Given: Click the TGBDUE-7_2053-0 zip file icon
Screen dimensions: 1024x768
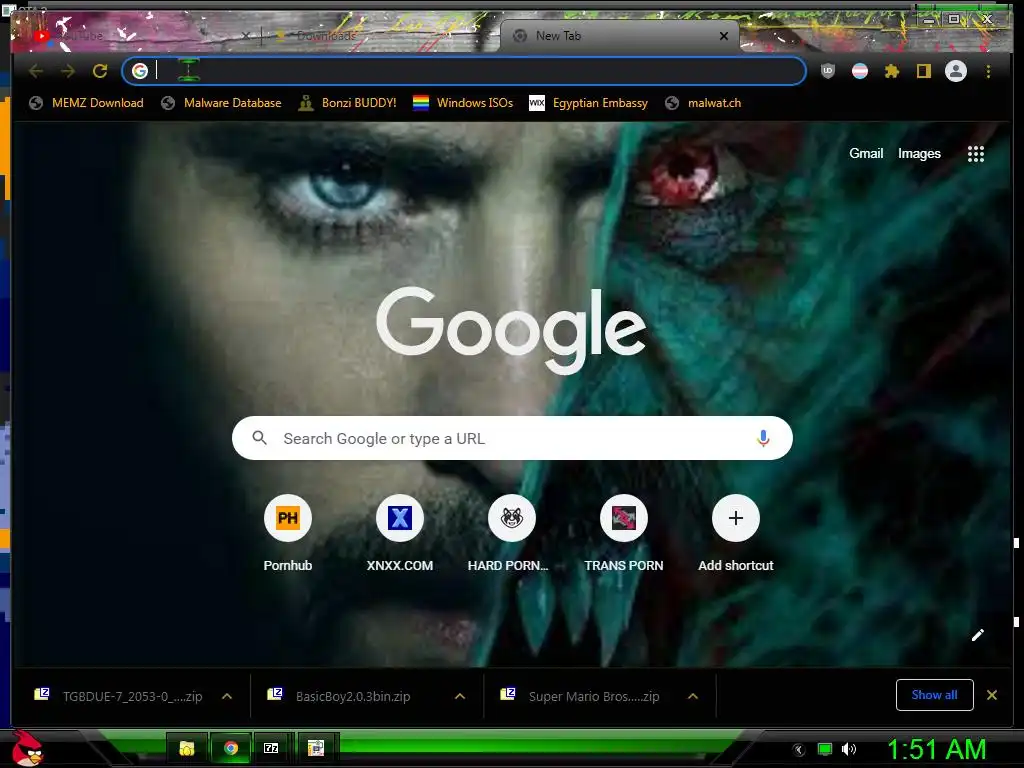Looking at the screenshot, I should [x=42, y=694].
